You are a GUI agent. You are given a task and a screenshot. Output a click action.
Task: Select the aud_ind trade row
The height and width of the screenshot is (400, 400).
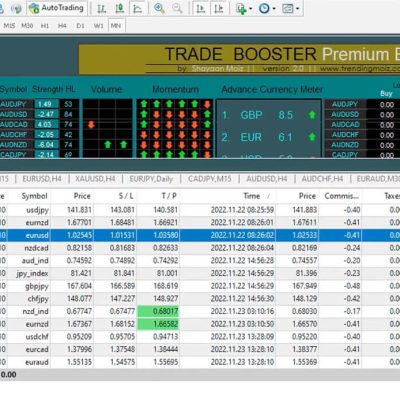click(200, 261)
